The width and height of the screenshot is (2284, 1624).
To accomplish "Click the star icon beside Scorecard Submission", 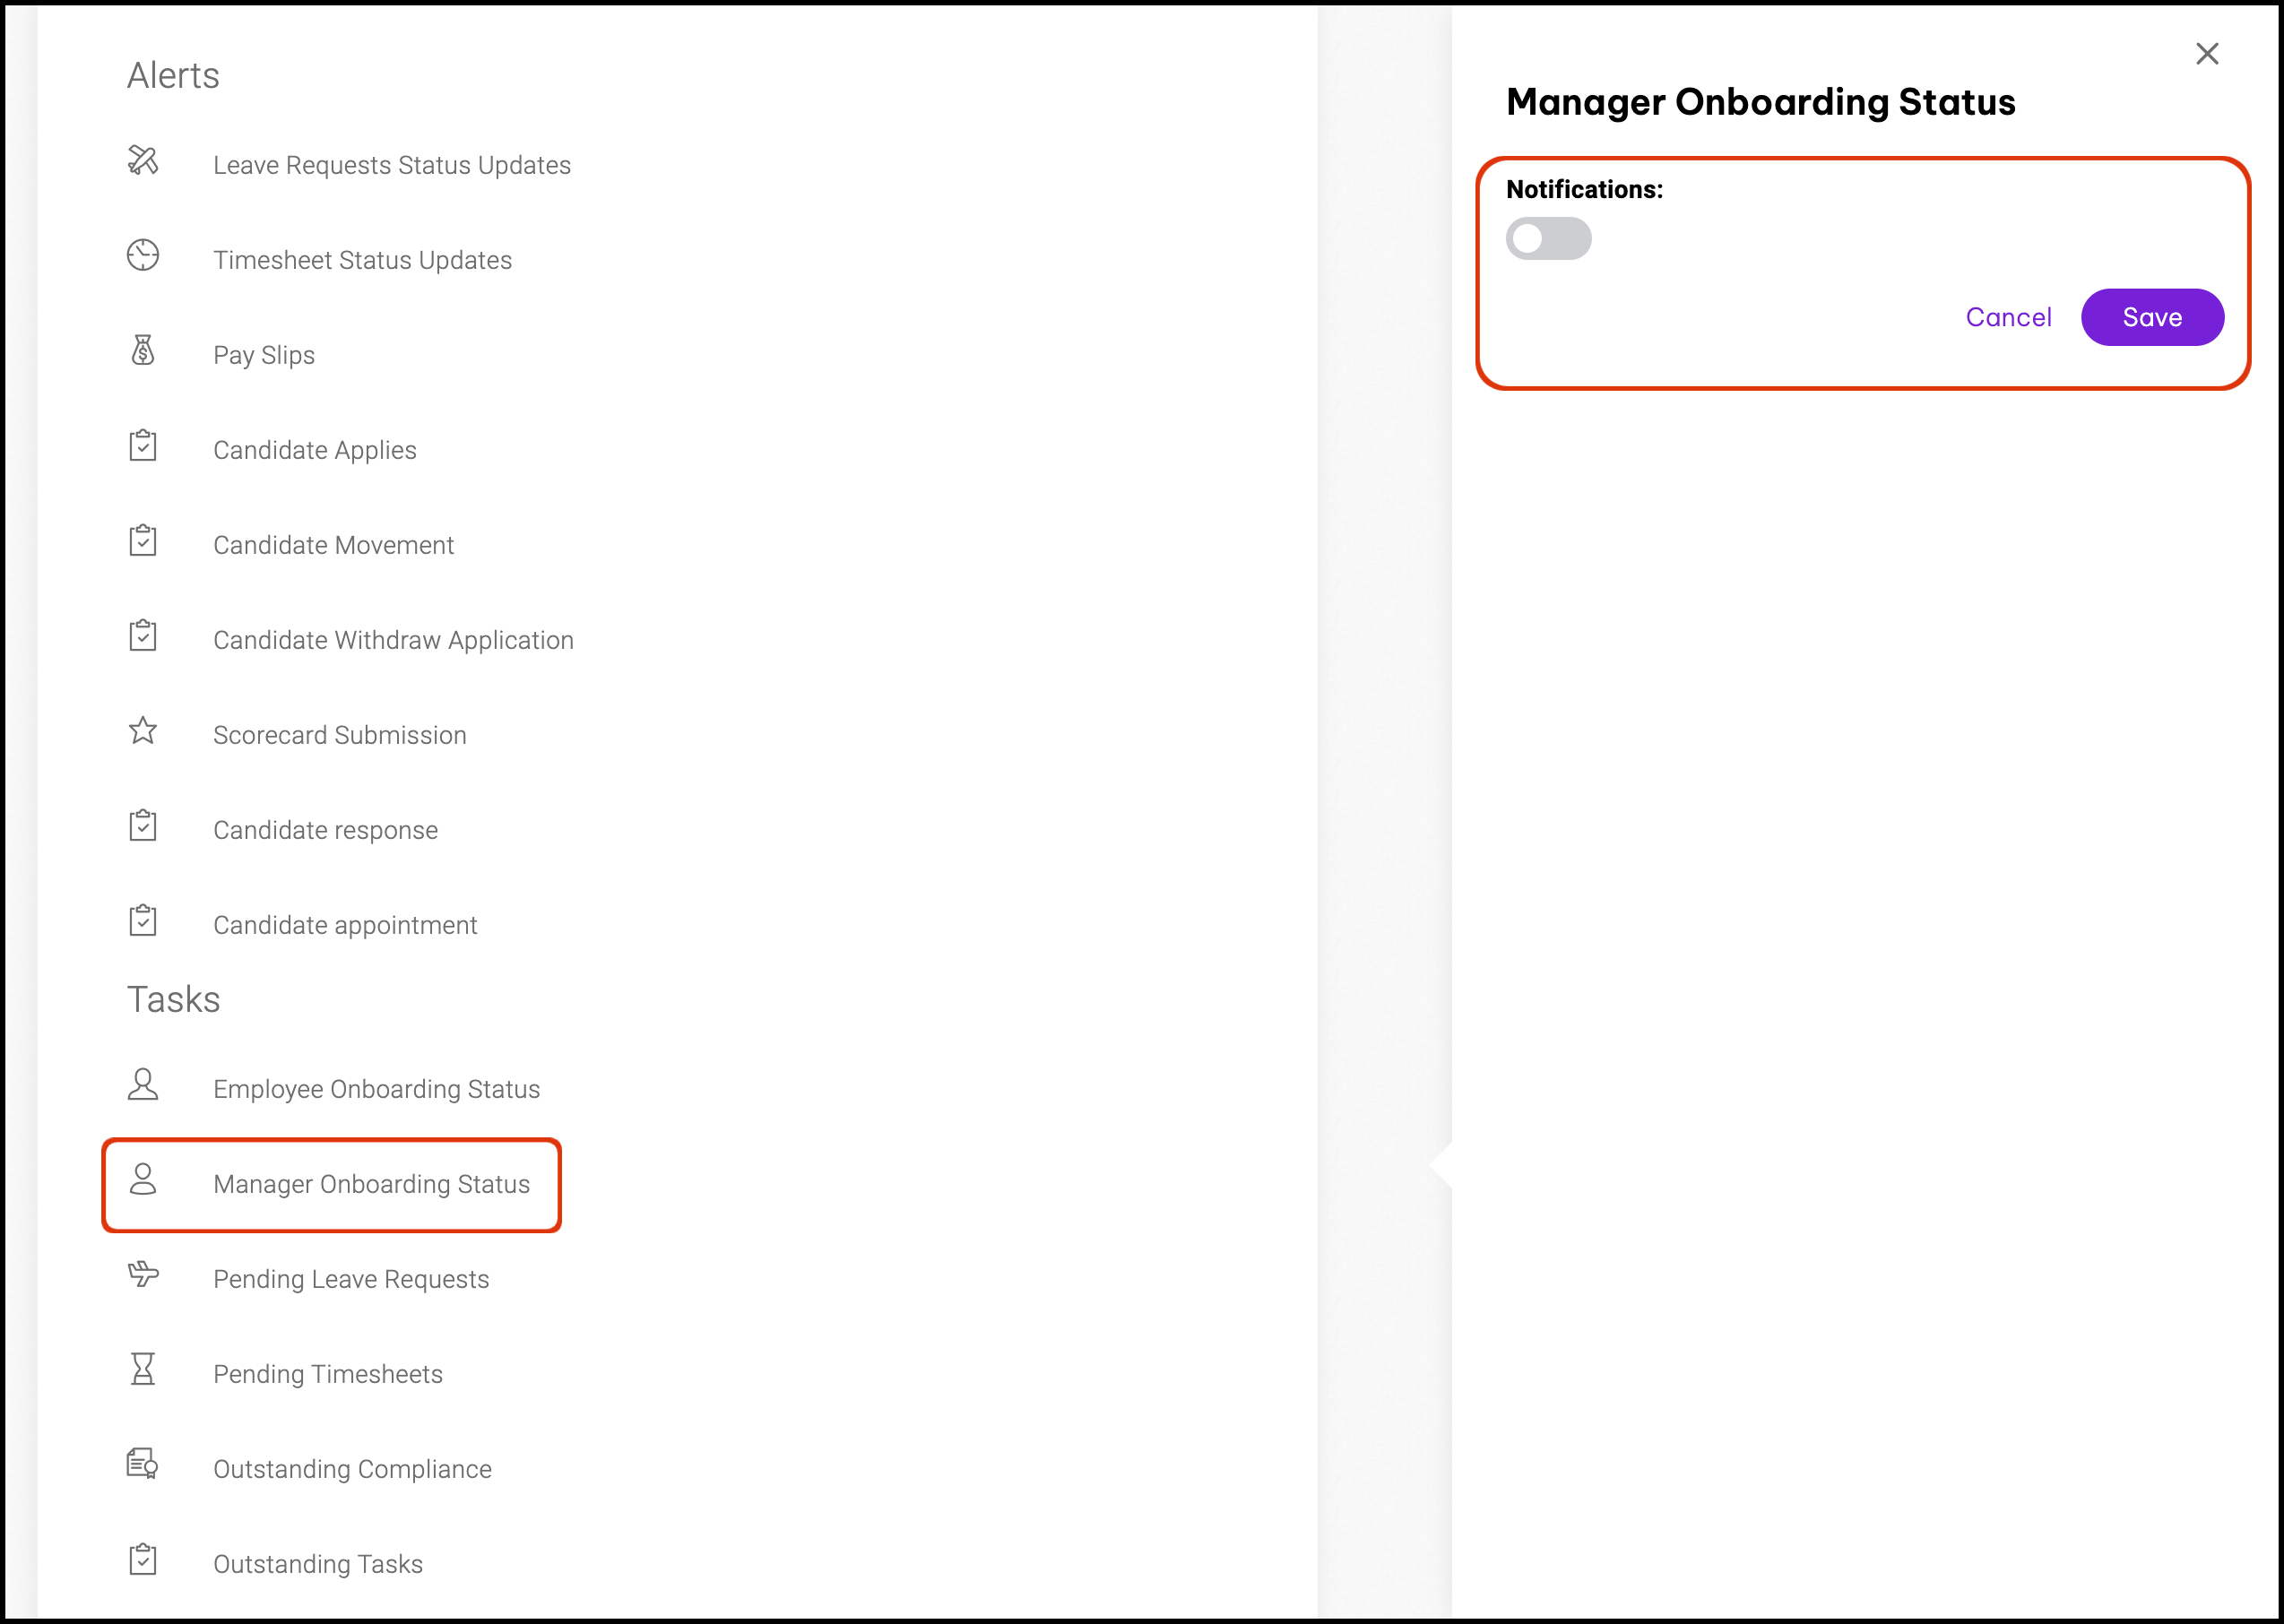I will click(x=143, y=731).
